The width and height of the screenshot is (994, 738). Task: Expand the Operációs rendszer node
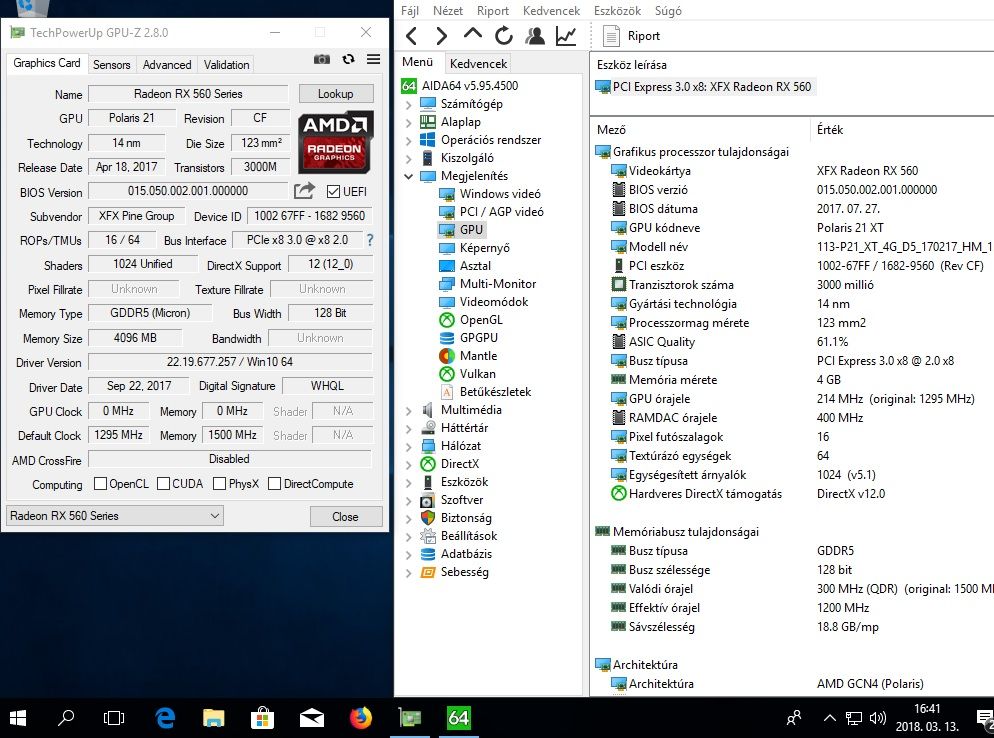pos(408,140)
